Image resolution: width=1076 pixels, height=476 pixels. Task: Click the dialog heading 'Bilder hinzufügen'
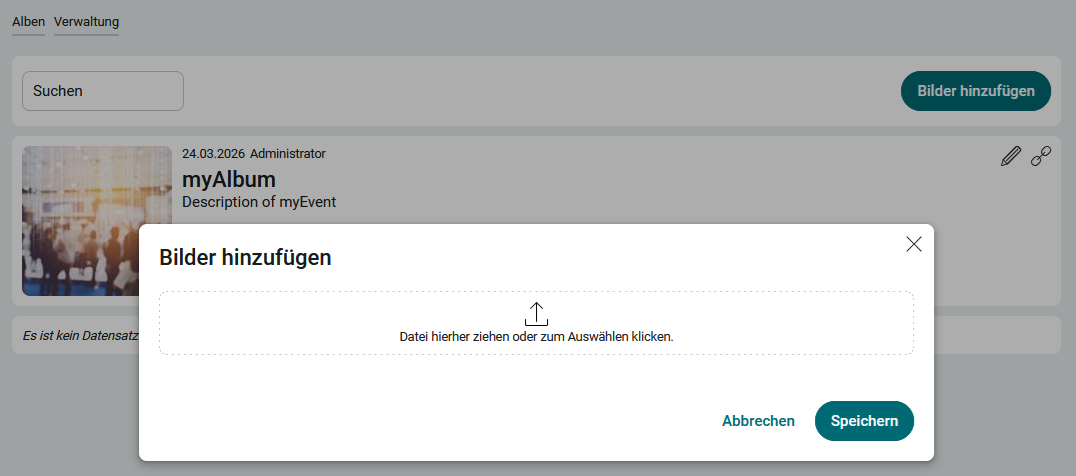(246, 258)
